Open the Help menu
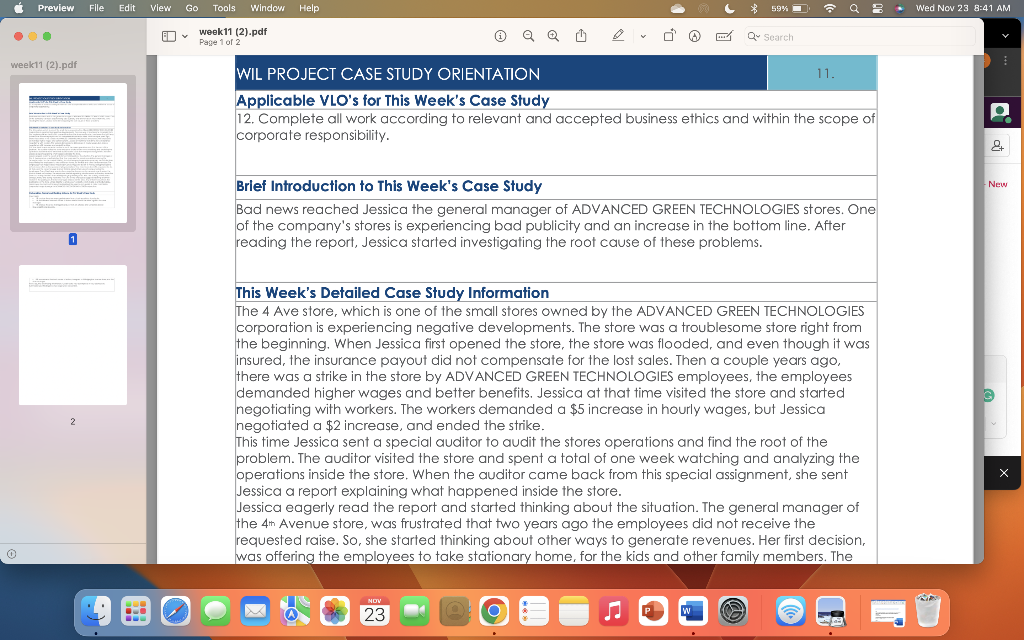Viewport: 1024px width, 640px height. click(x=309, y=8)
